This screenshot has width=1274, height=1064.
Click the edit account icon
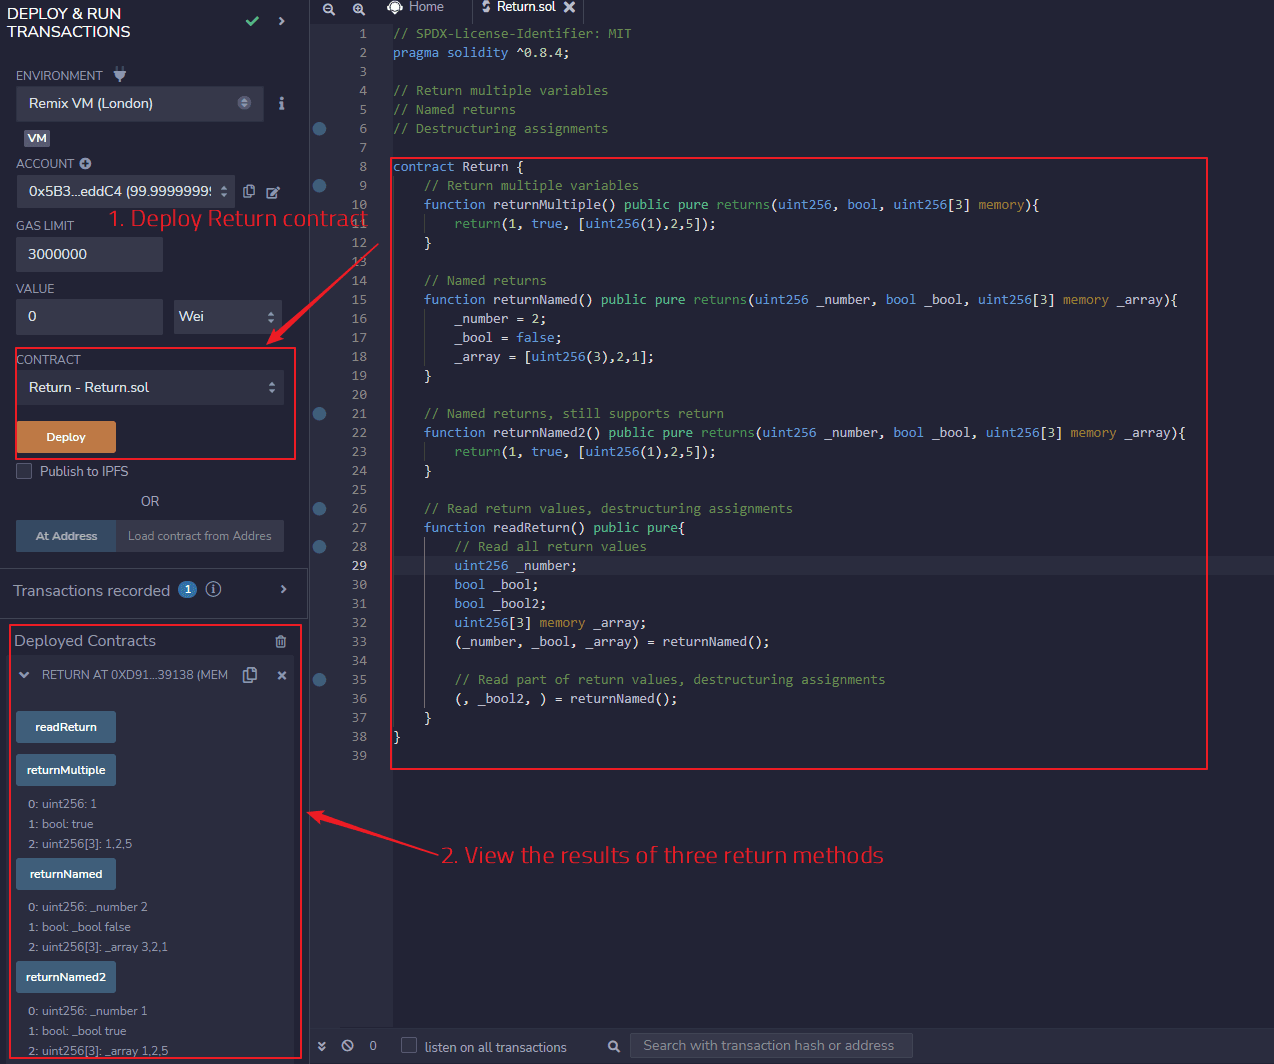273,192
